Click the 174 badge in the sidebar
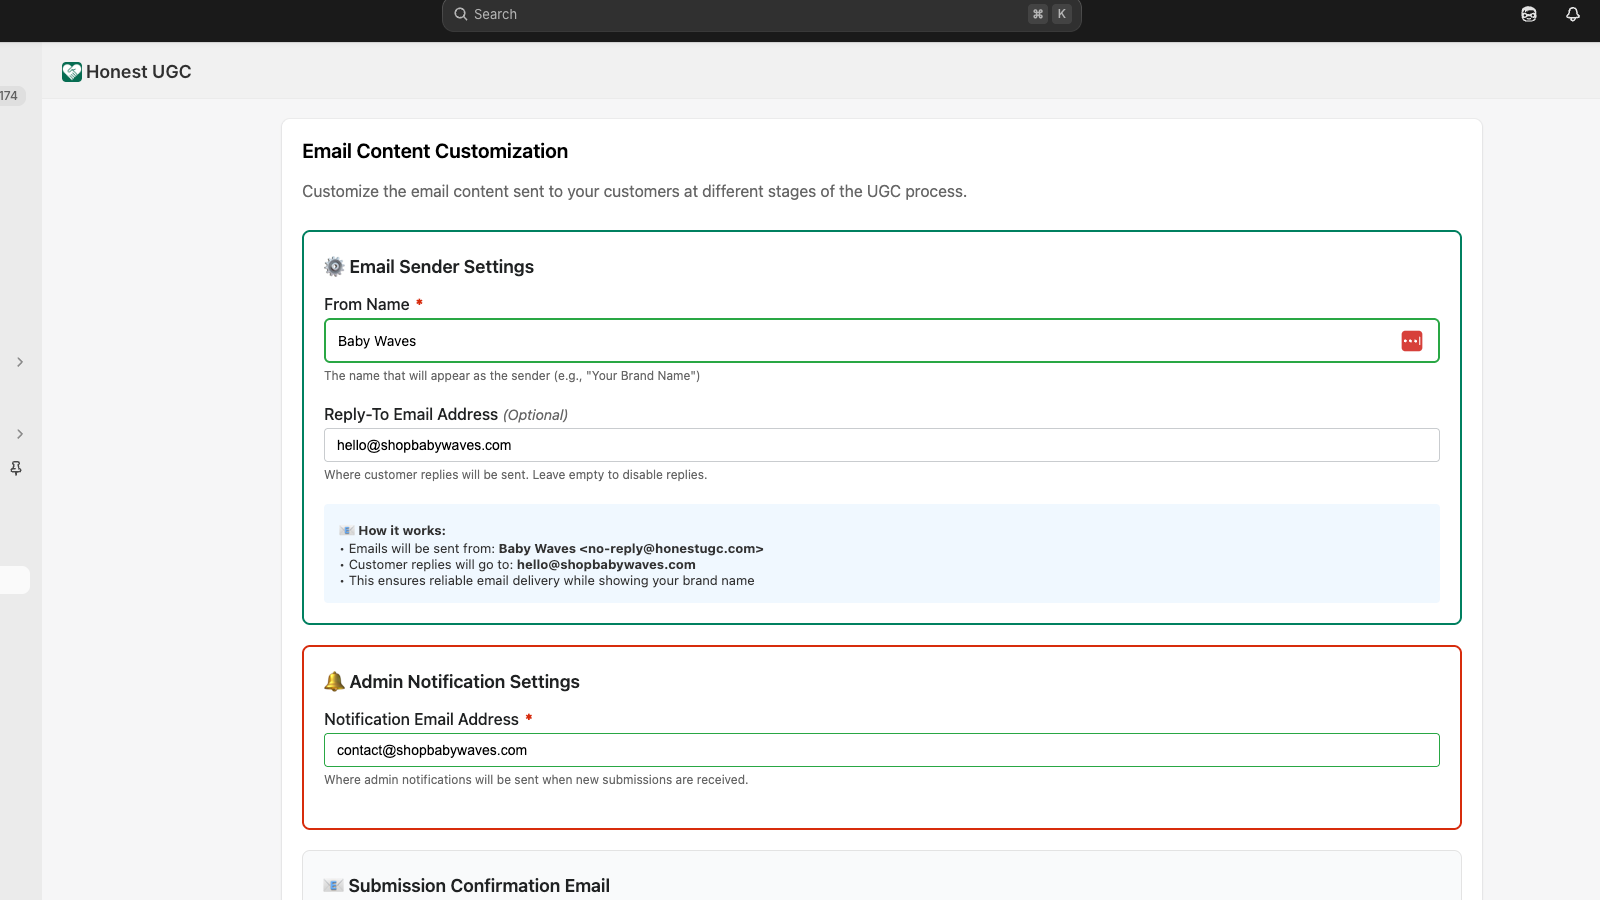The image size is (1600, 900). pos(10,96)
